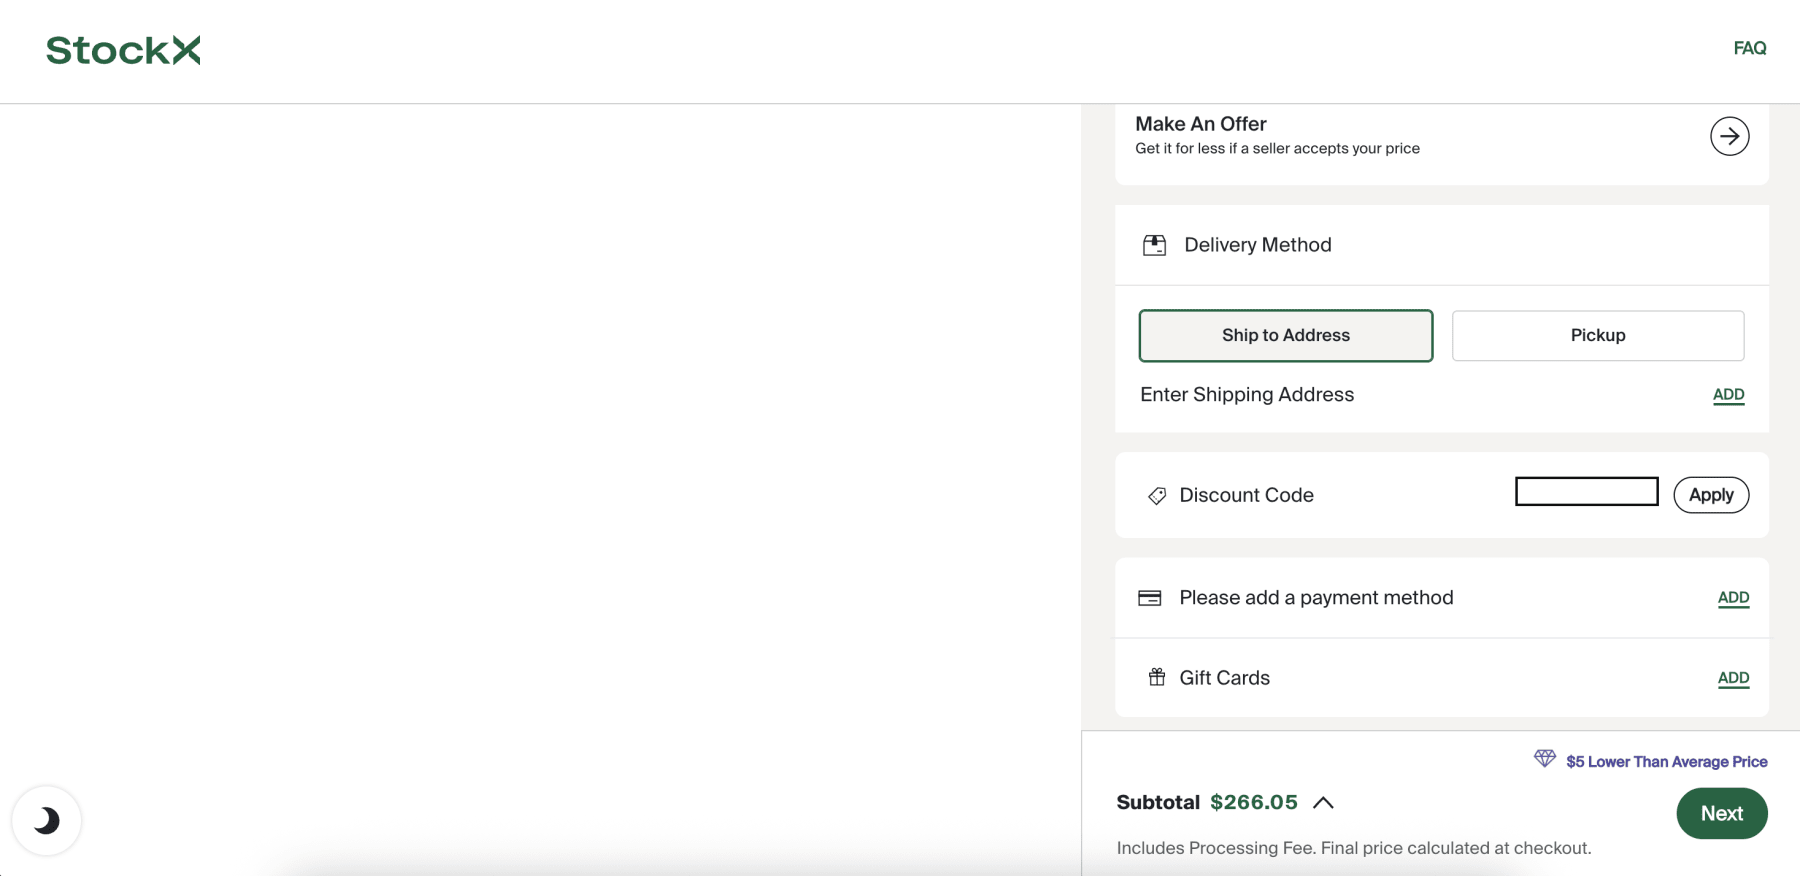
Task: Add a shipping address
Action: point(1728,395)
